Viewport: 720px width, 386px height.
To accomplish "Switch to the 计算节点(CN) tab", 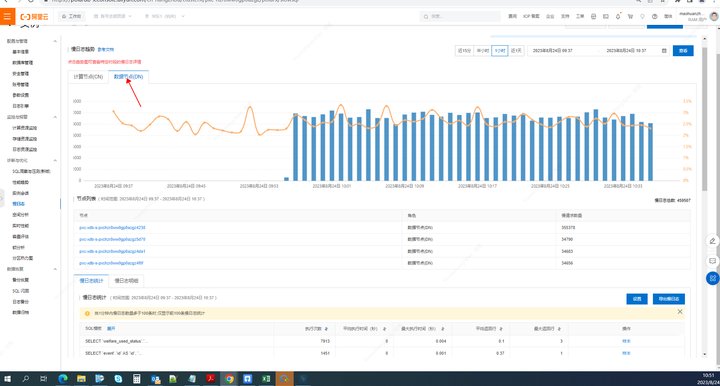I will (88, 77).
